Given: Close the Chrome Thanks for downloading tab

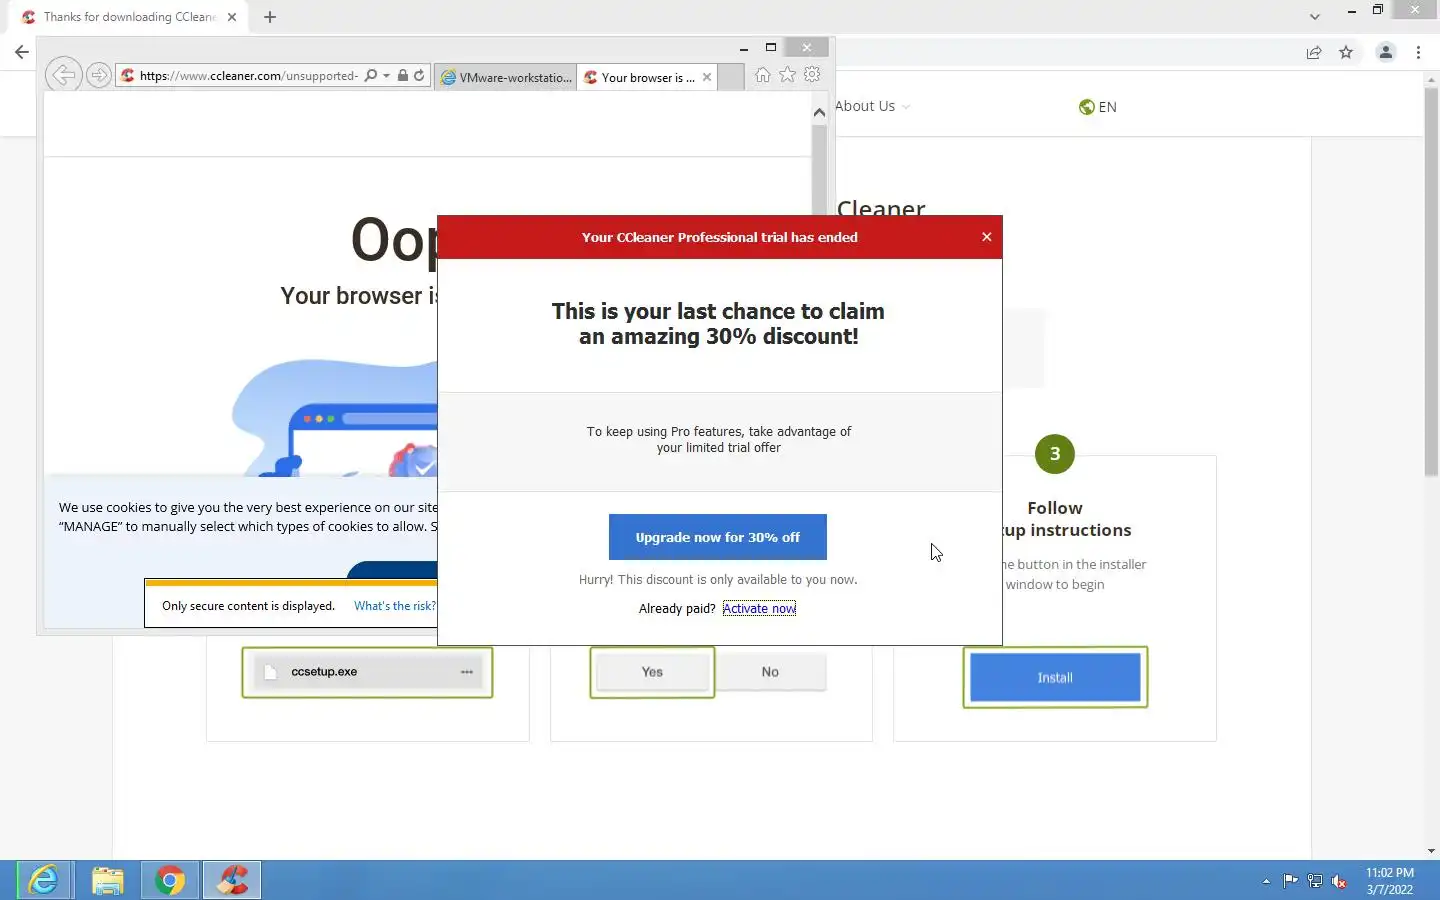Looking at the screenshot, I should 232,17.
